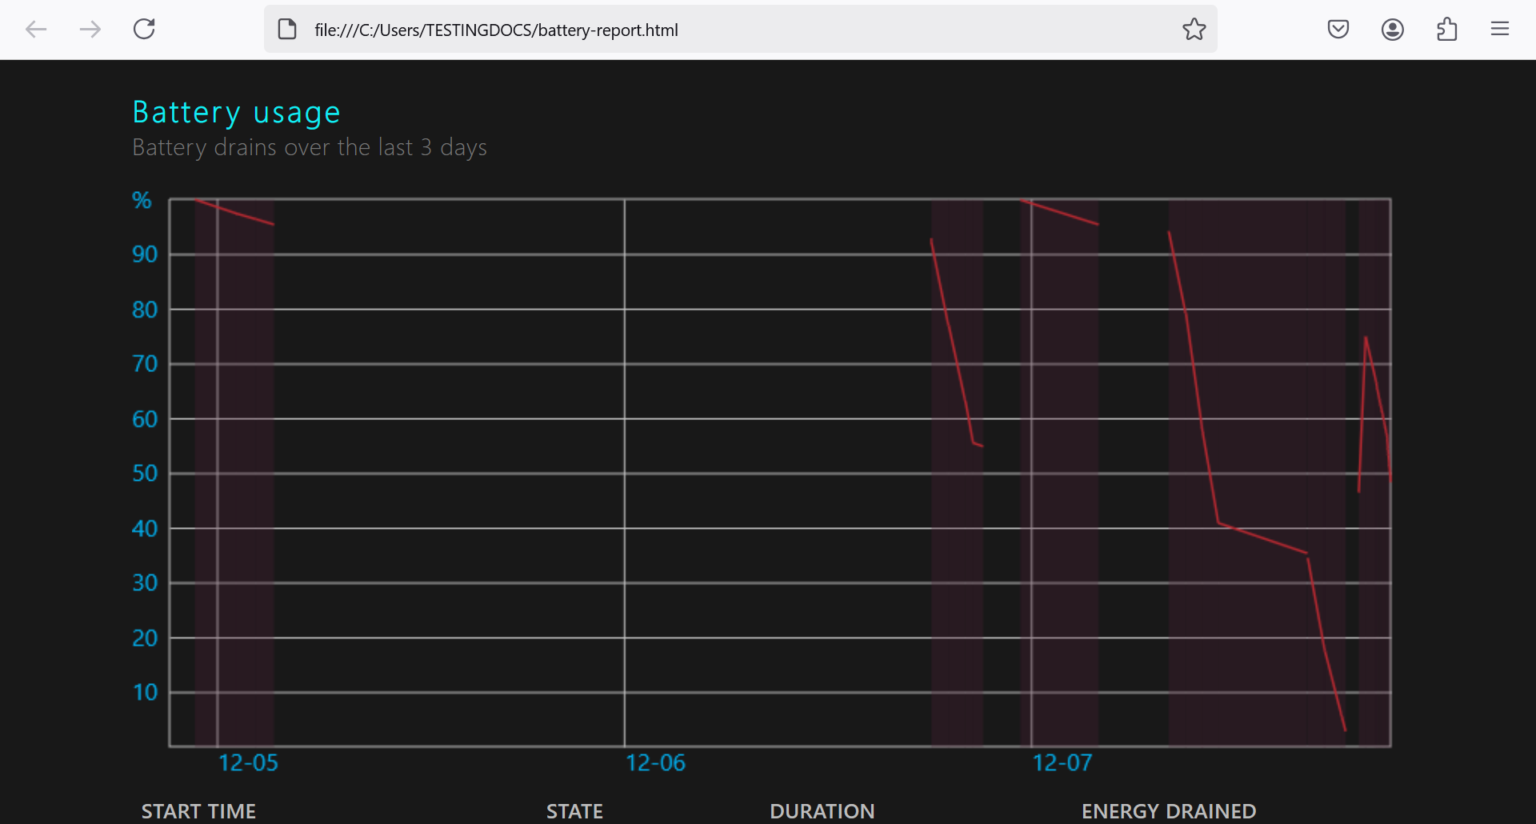Bookmark the page with the star icon
The image size is (1536, 824).
1194,29
